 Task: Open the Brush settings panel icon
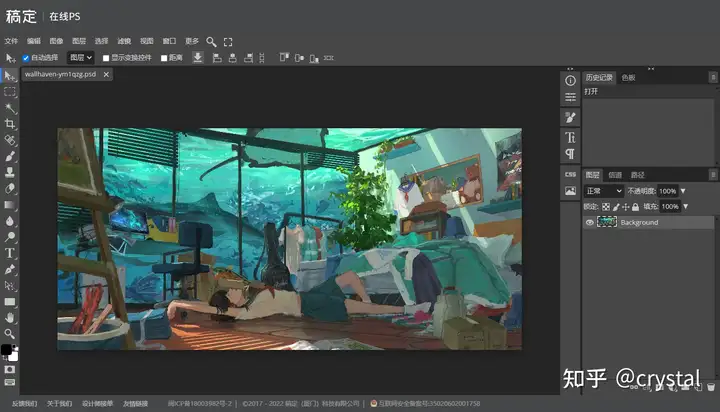click(570, 118)
